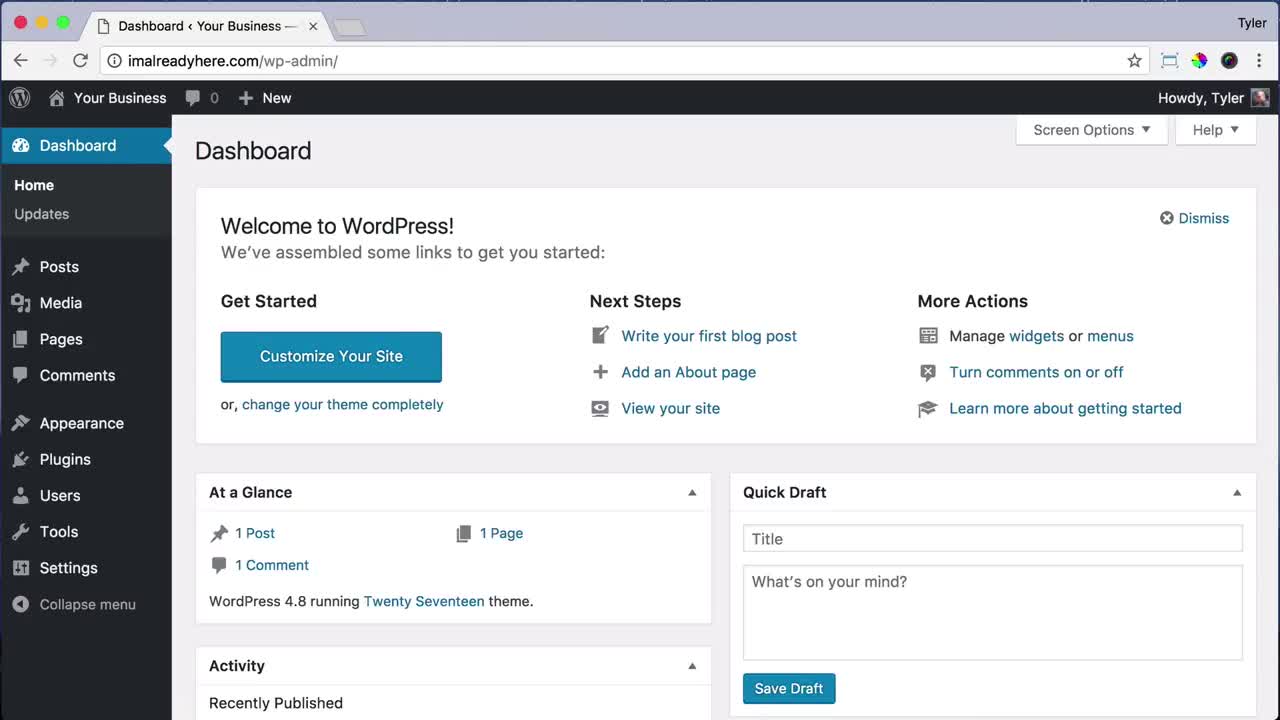Click the bookmark star in address bar
This screenshot has height=720, width=1280.
click(1134, 61)
